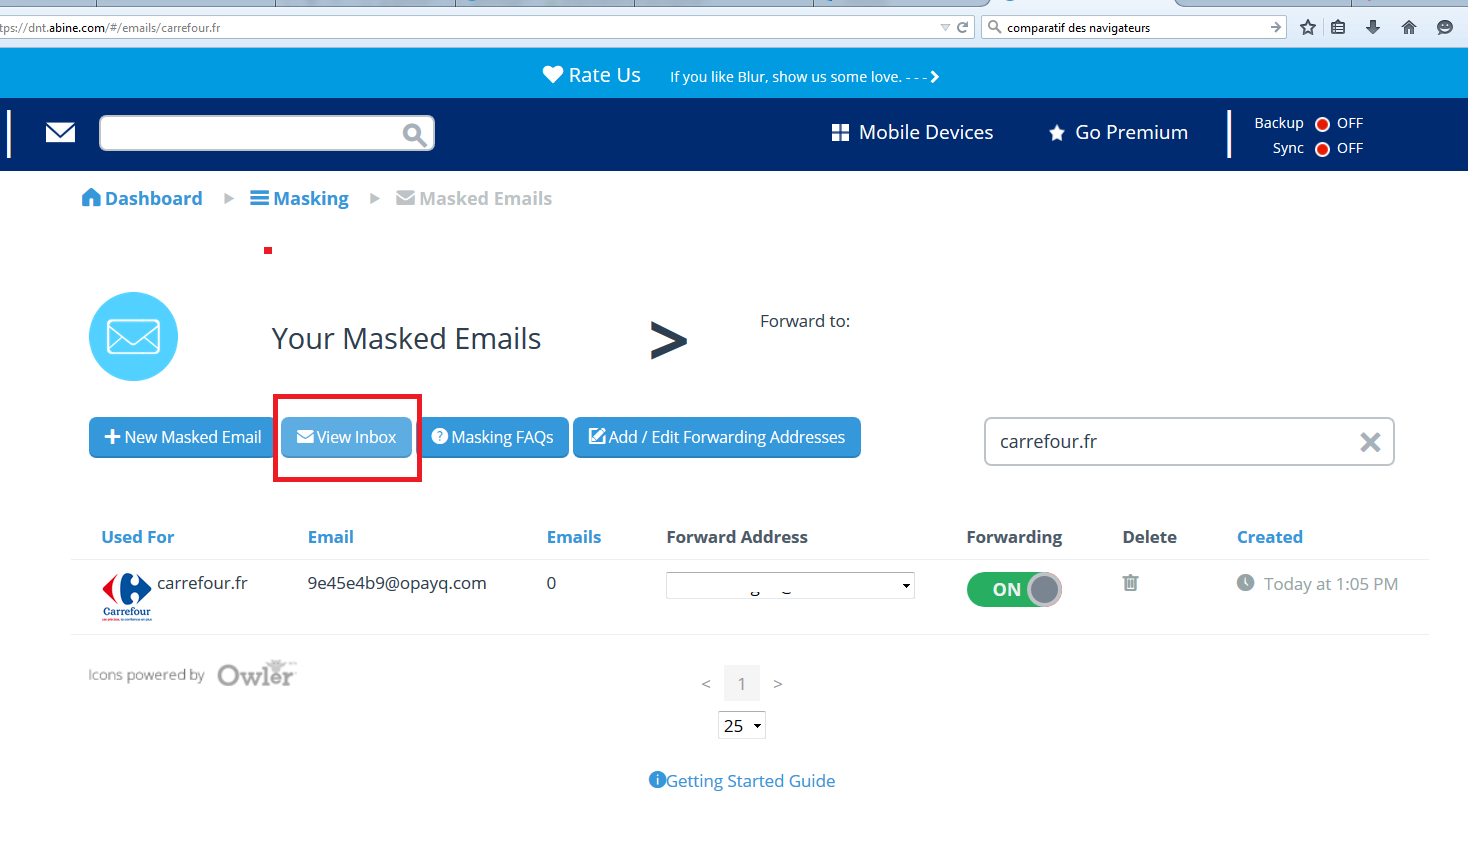Go to previous page with < arrow
The height and width of the screenshot is (844, 1468).
click(x=706, y=684)
